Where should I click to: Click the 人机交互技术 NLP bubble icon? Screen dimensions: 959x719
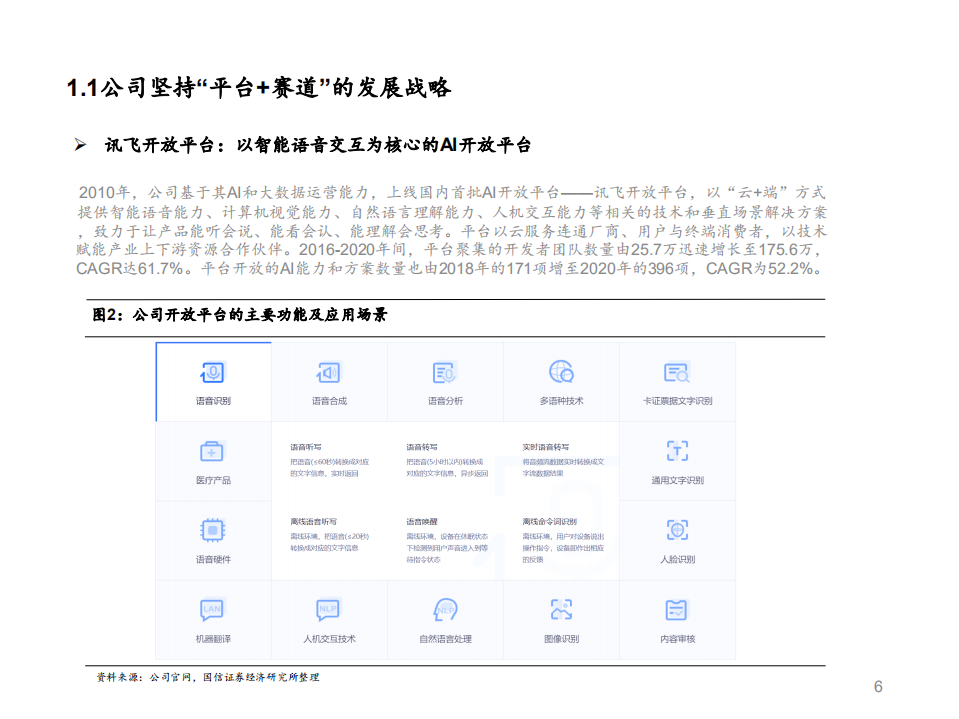pos(330,608)
